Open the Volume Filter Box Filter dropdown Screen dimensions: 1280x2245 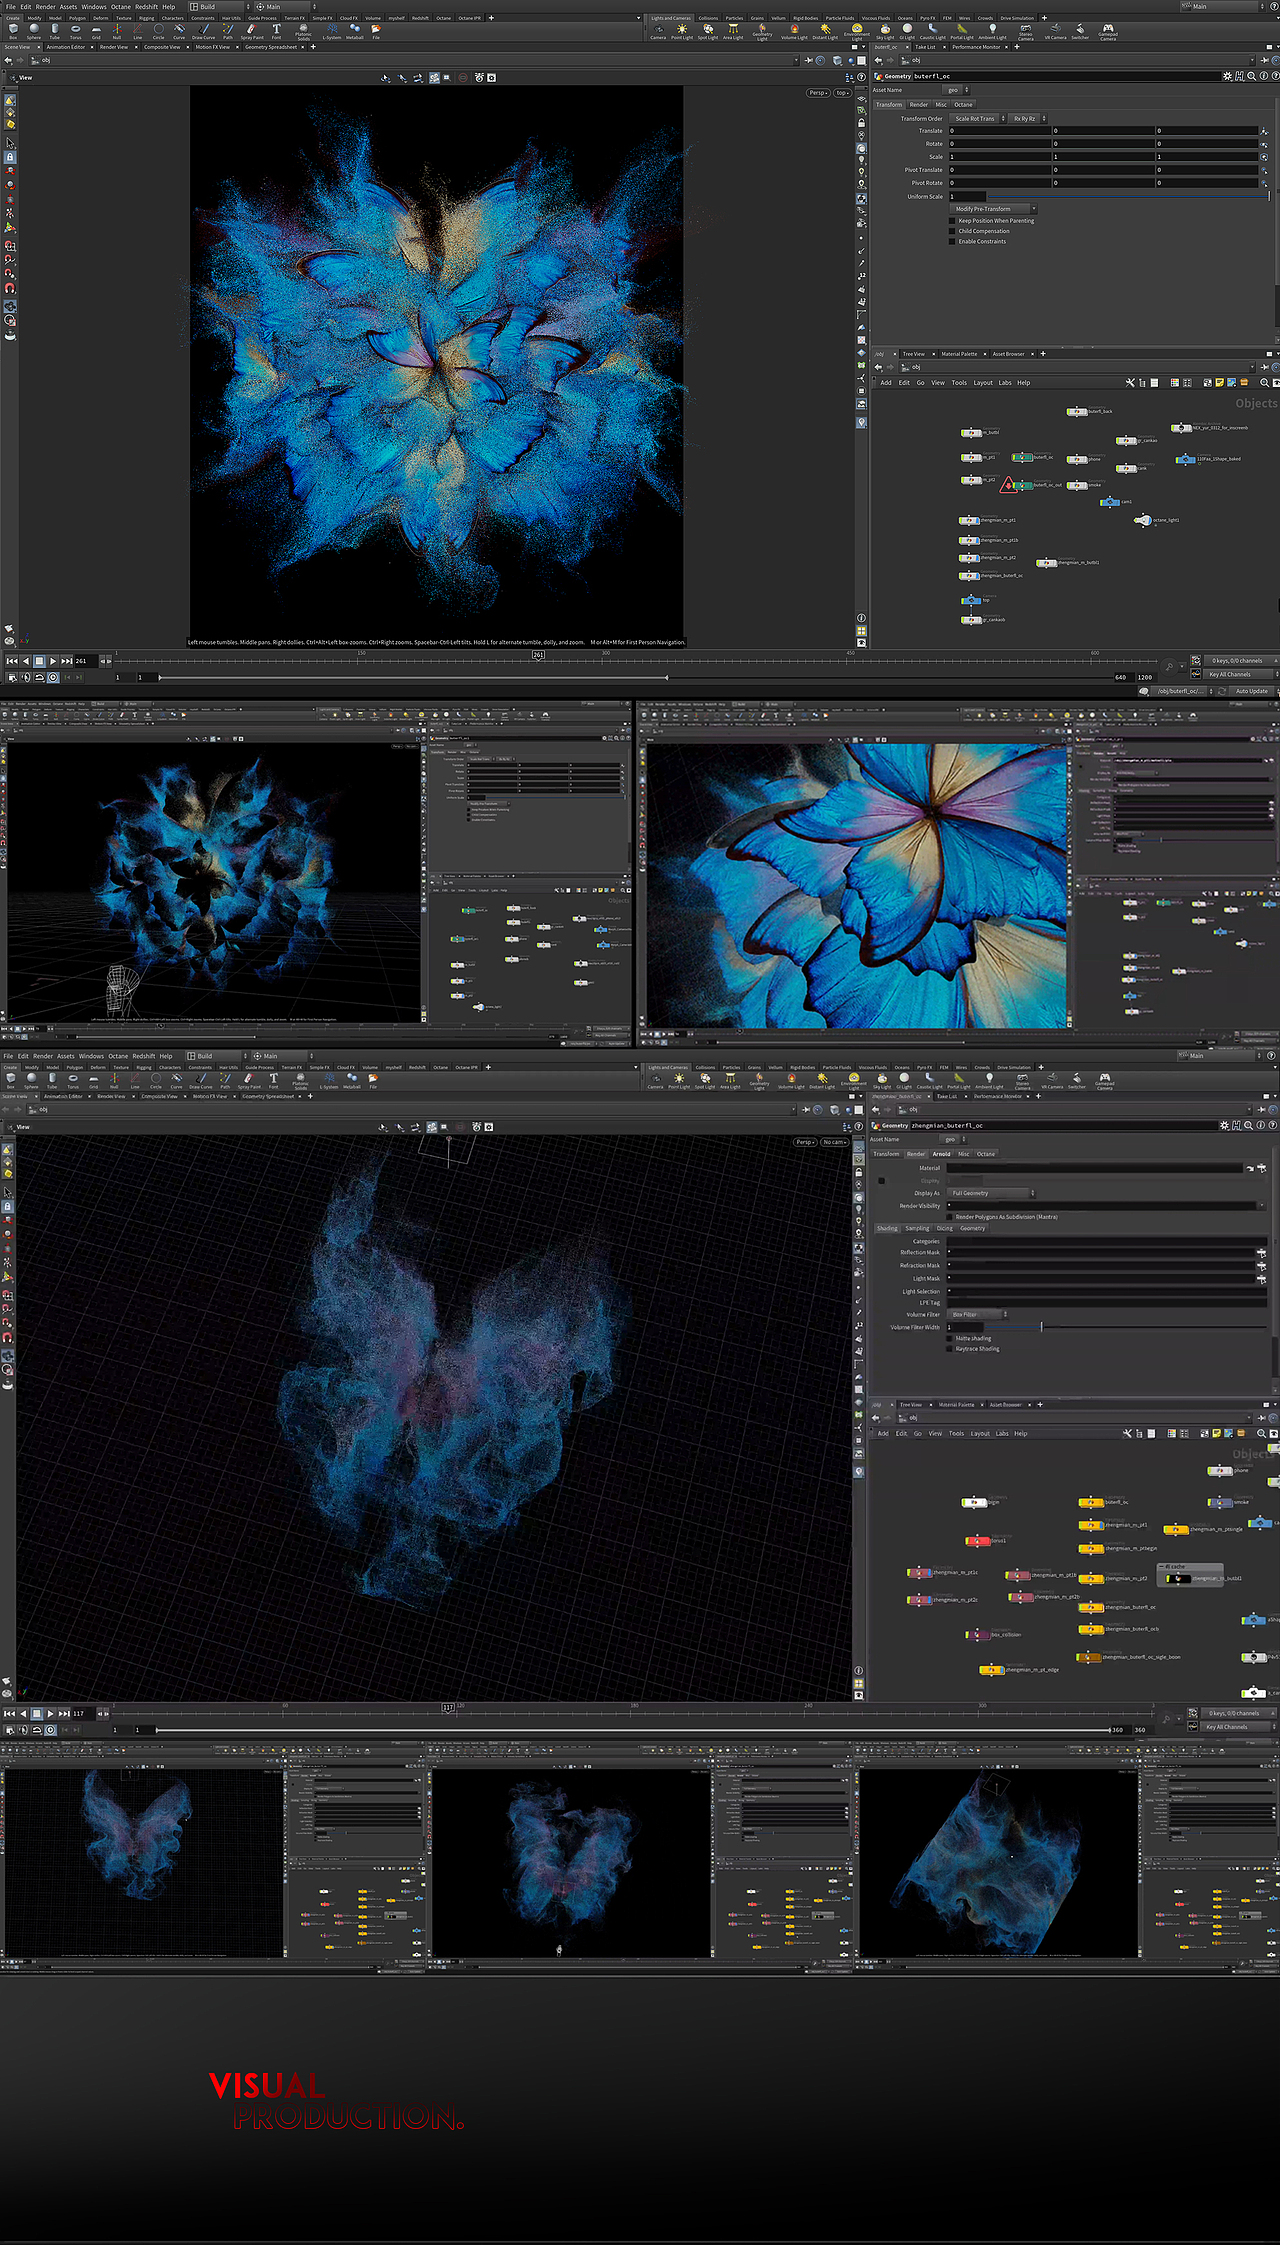coord(976,1314)
